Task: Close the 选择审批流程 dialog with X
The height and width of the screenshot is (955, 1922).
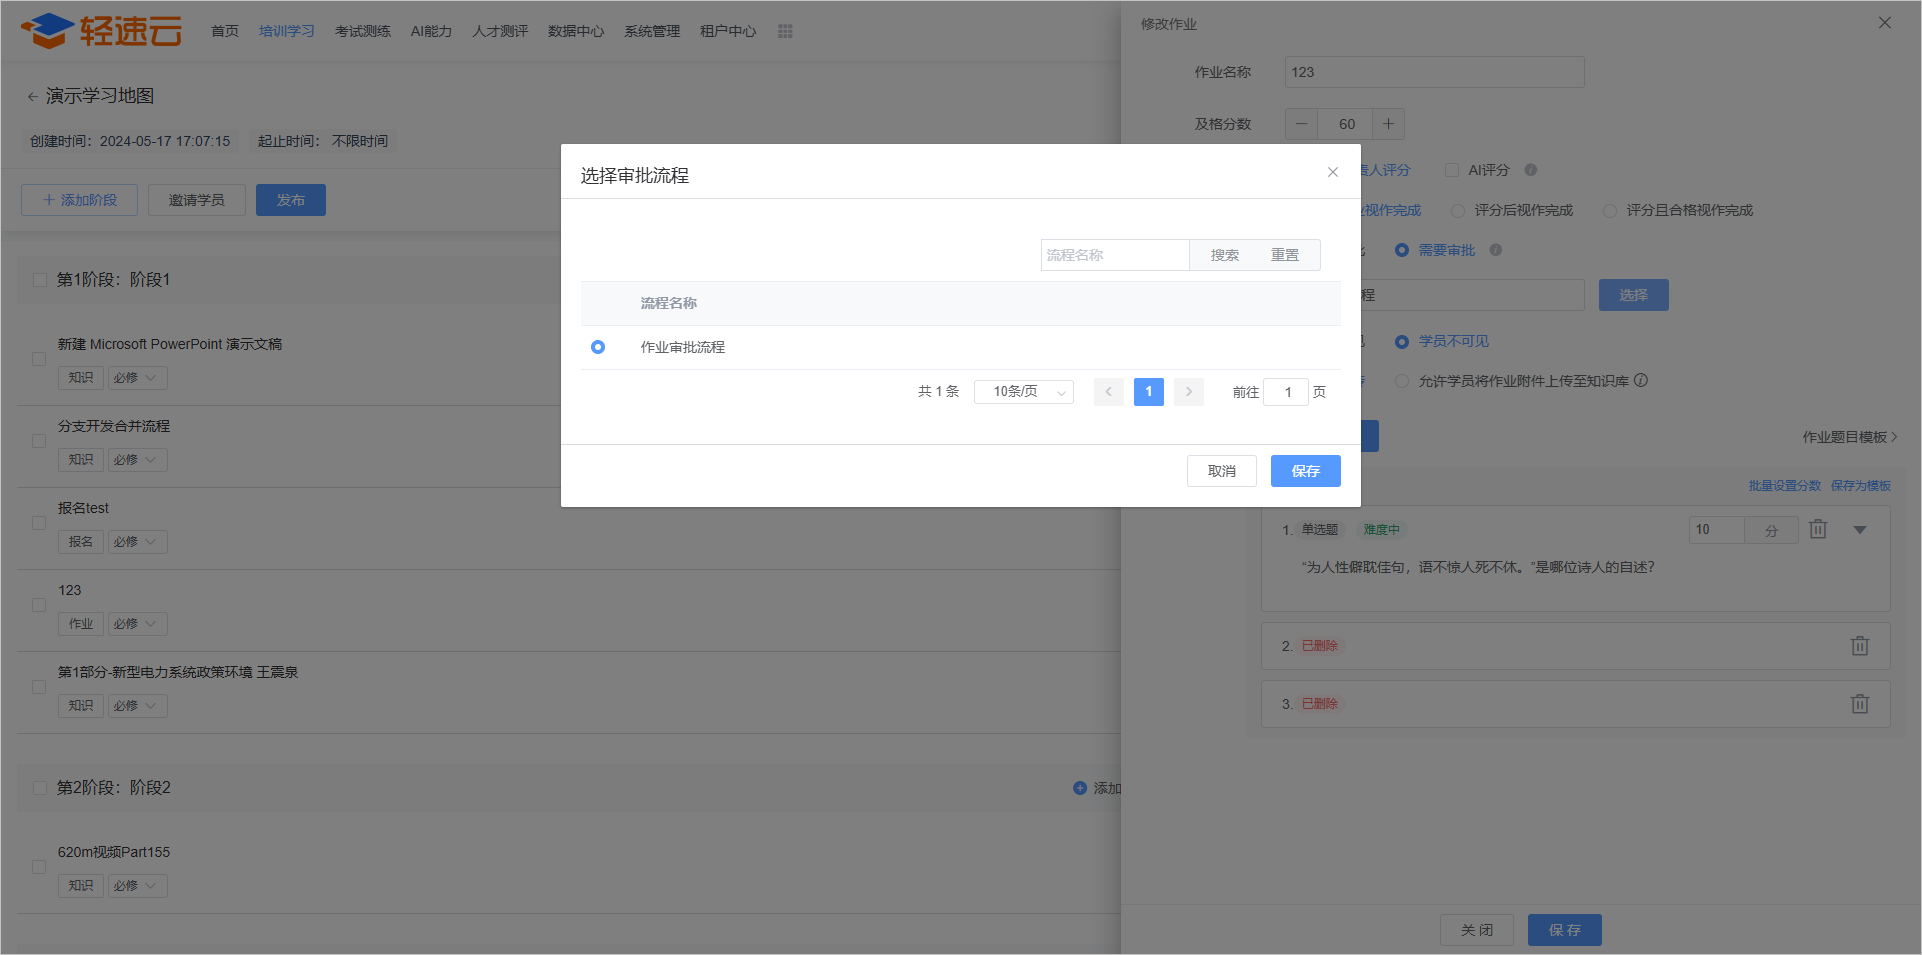Action: (x=1332, y=172)
